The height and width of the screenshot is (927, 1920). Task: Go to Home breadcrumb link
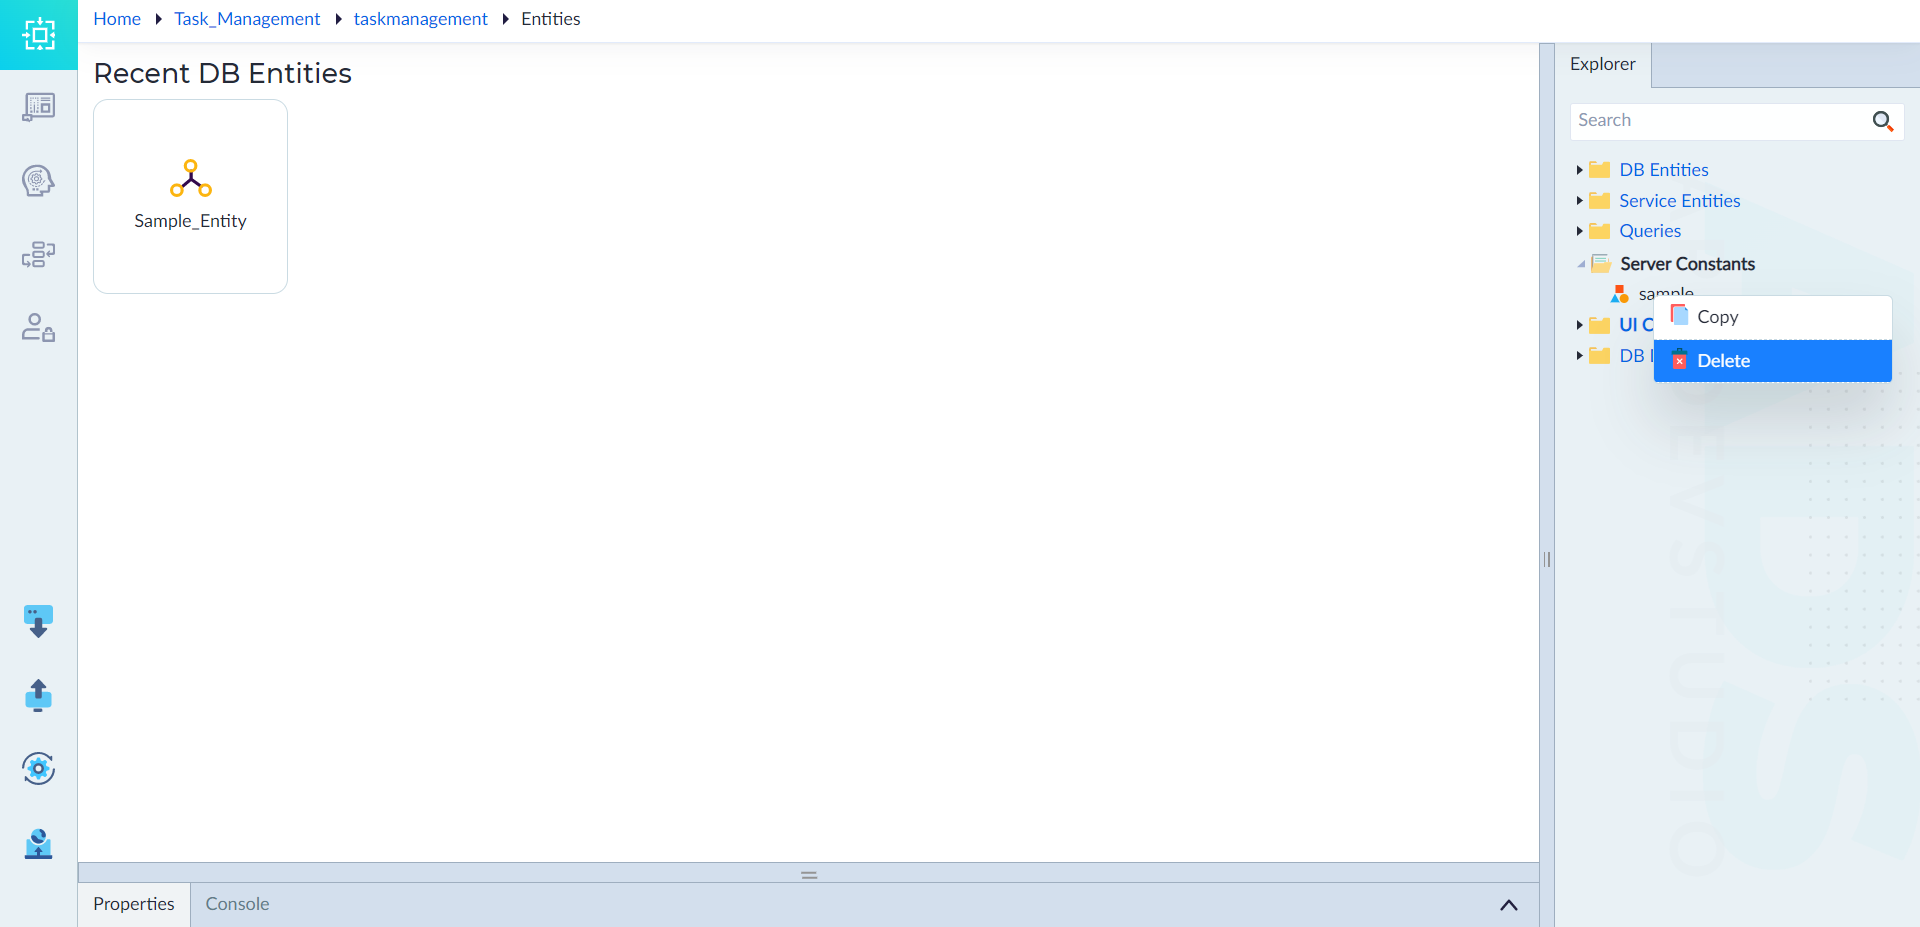(x=117, y=19)
